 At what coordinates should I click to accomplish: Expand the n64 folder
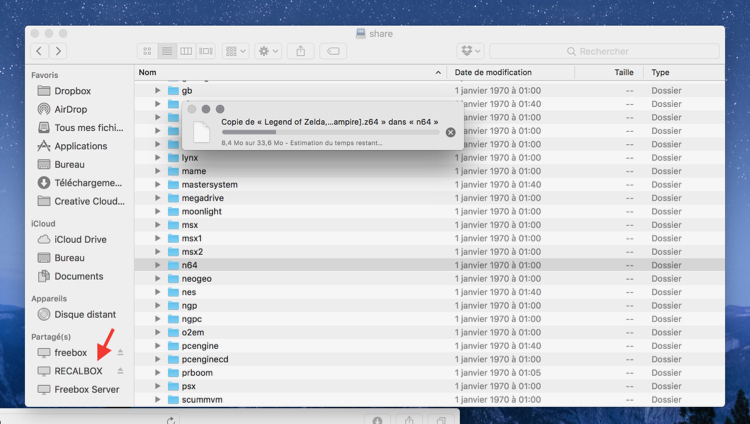coord(157,265)
